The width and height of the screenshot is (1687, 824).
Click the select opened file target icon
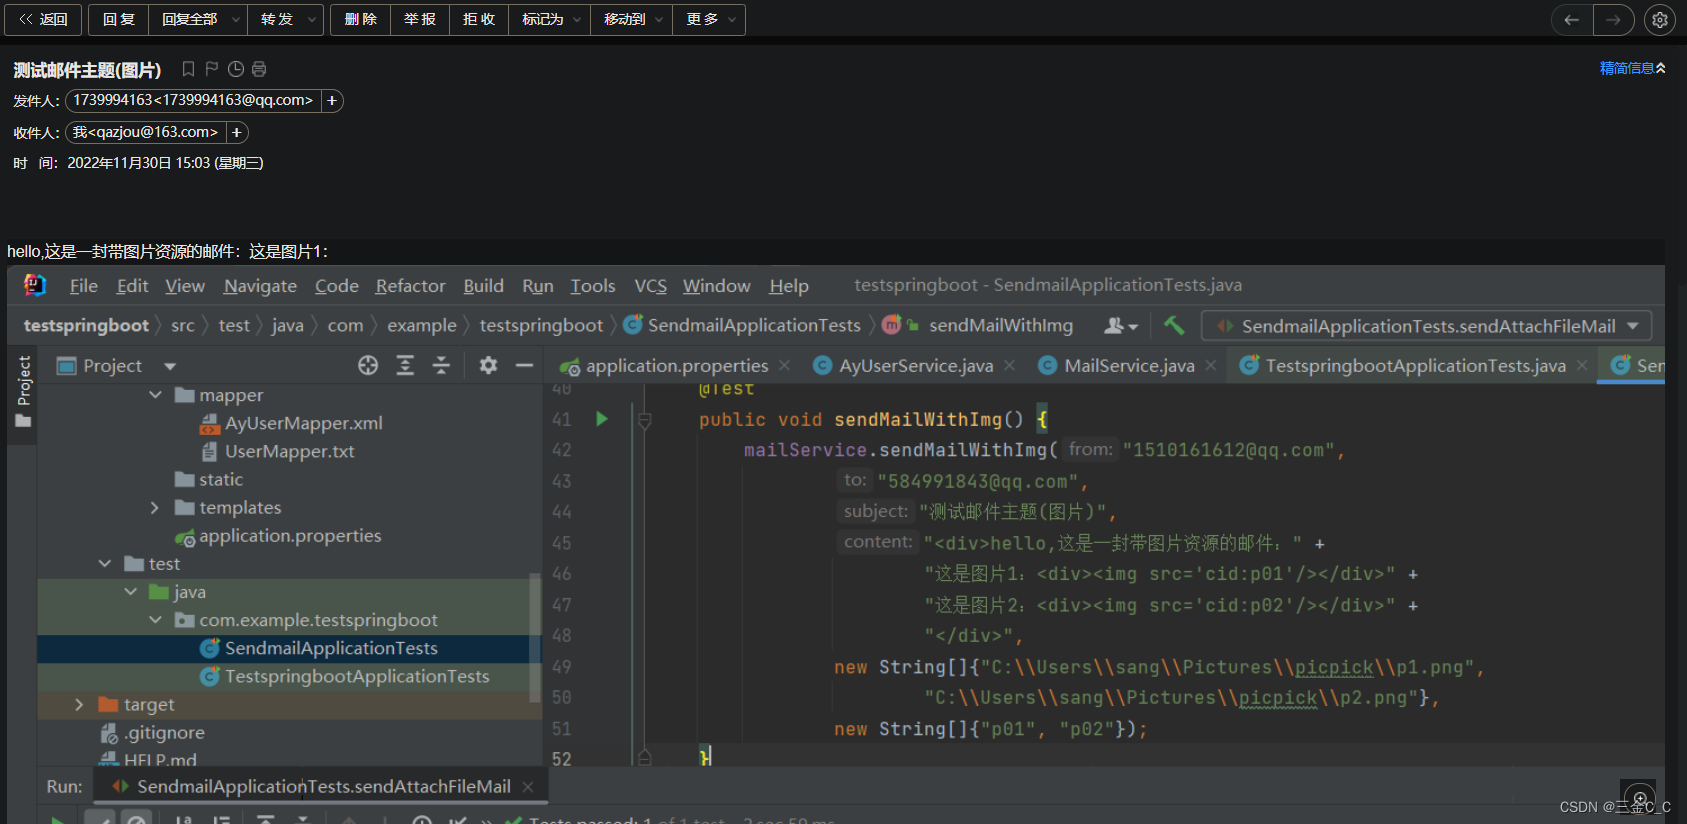click(368, 365)
